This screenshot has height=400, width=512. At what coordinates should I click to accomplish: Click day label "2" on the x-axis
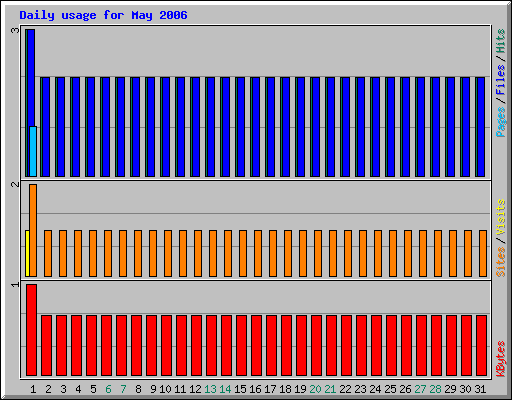tap(48, 389)
